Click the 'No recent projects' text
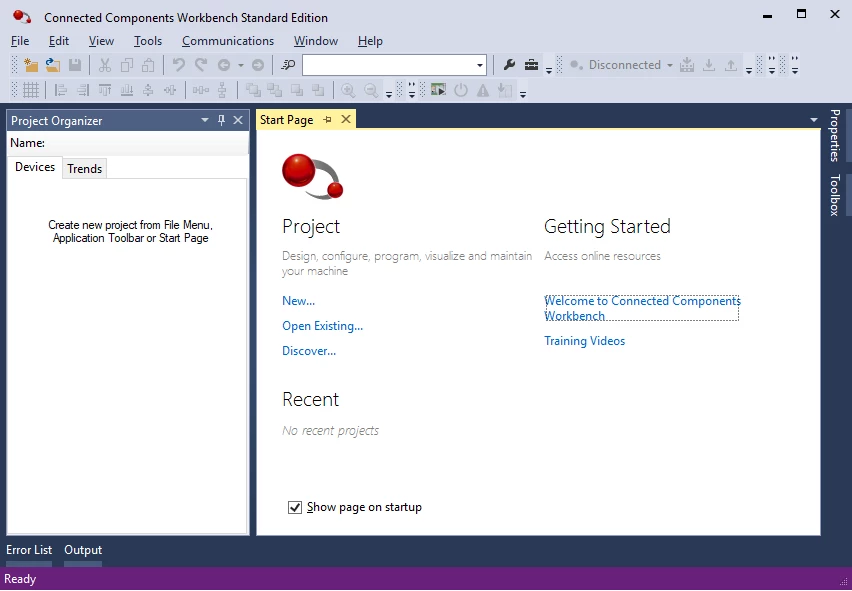The image size is (852, 591). coord(330,431)
